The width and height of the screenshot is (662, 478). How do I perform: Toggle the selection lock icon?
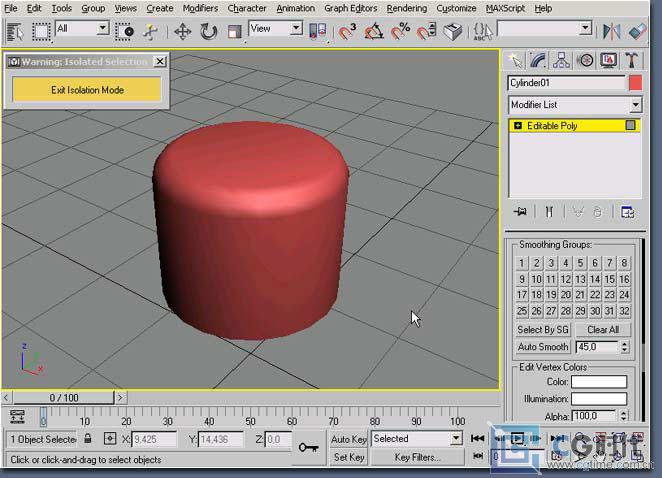87,438
